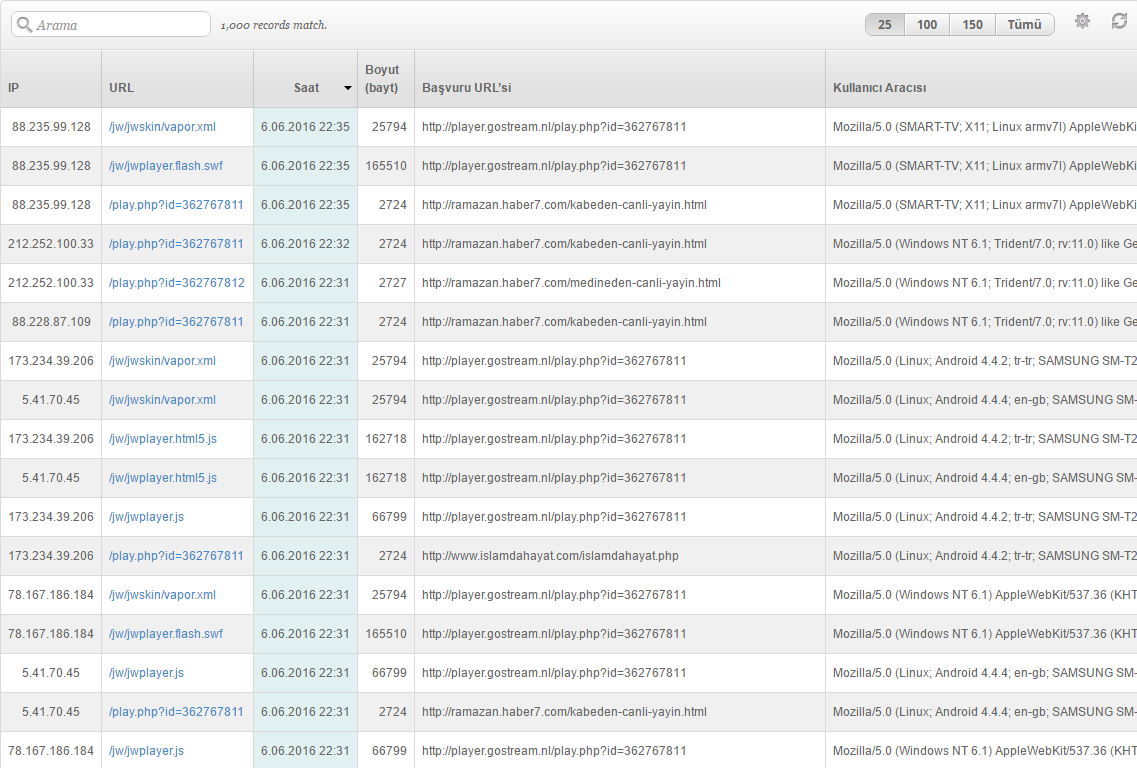Click the medineden-canli-yayin.html referrer URL
This screenshot has width=1137, height=768.
(x=571, y=283)
